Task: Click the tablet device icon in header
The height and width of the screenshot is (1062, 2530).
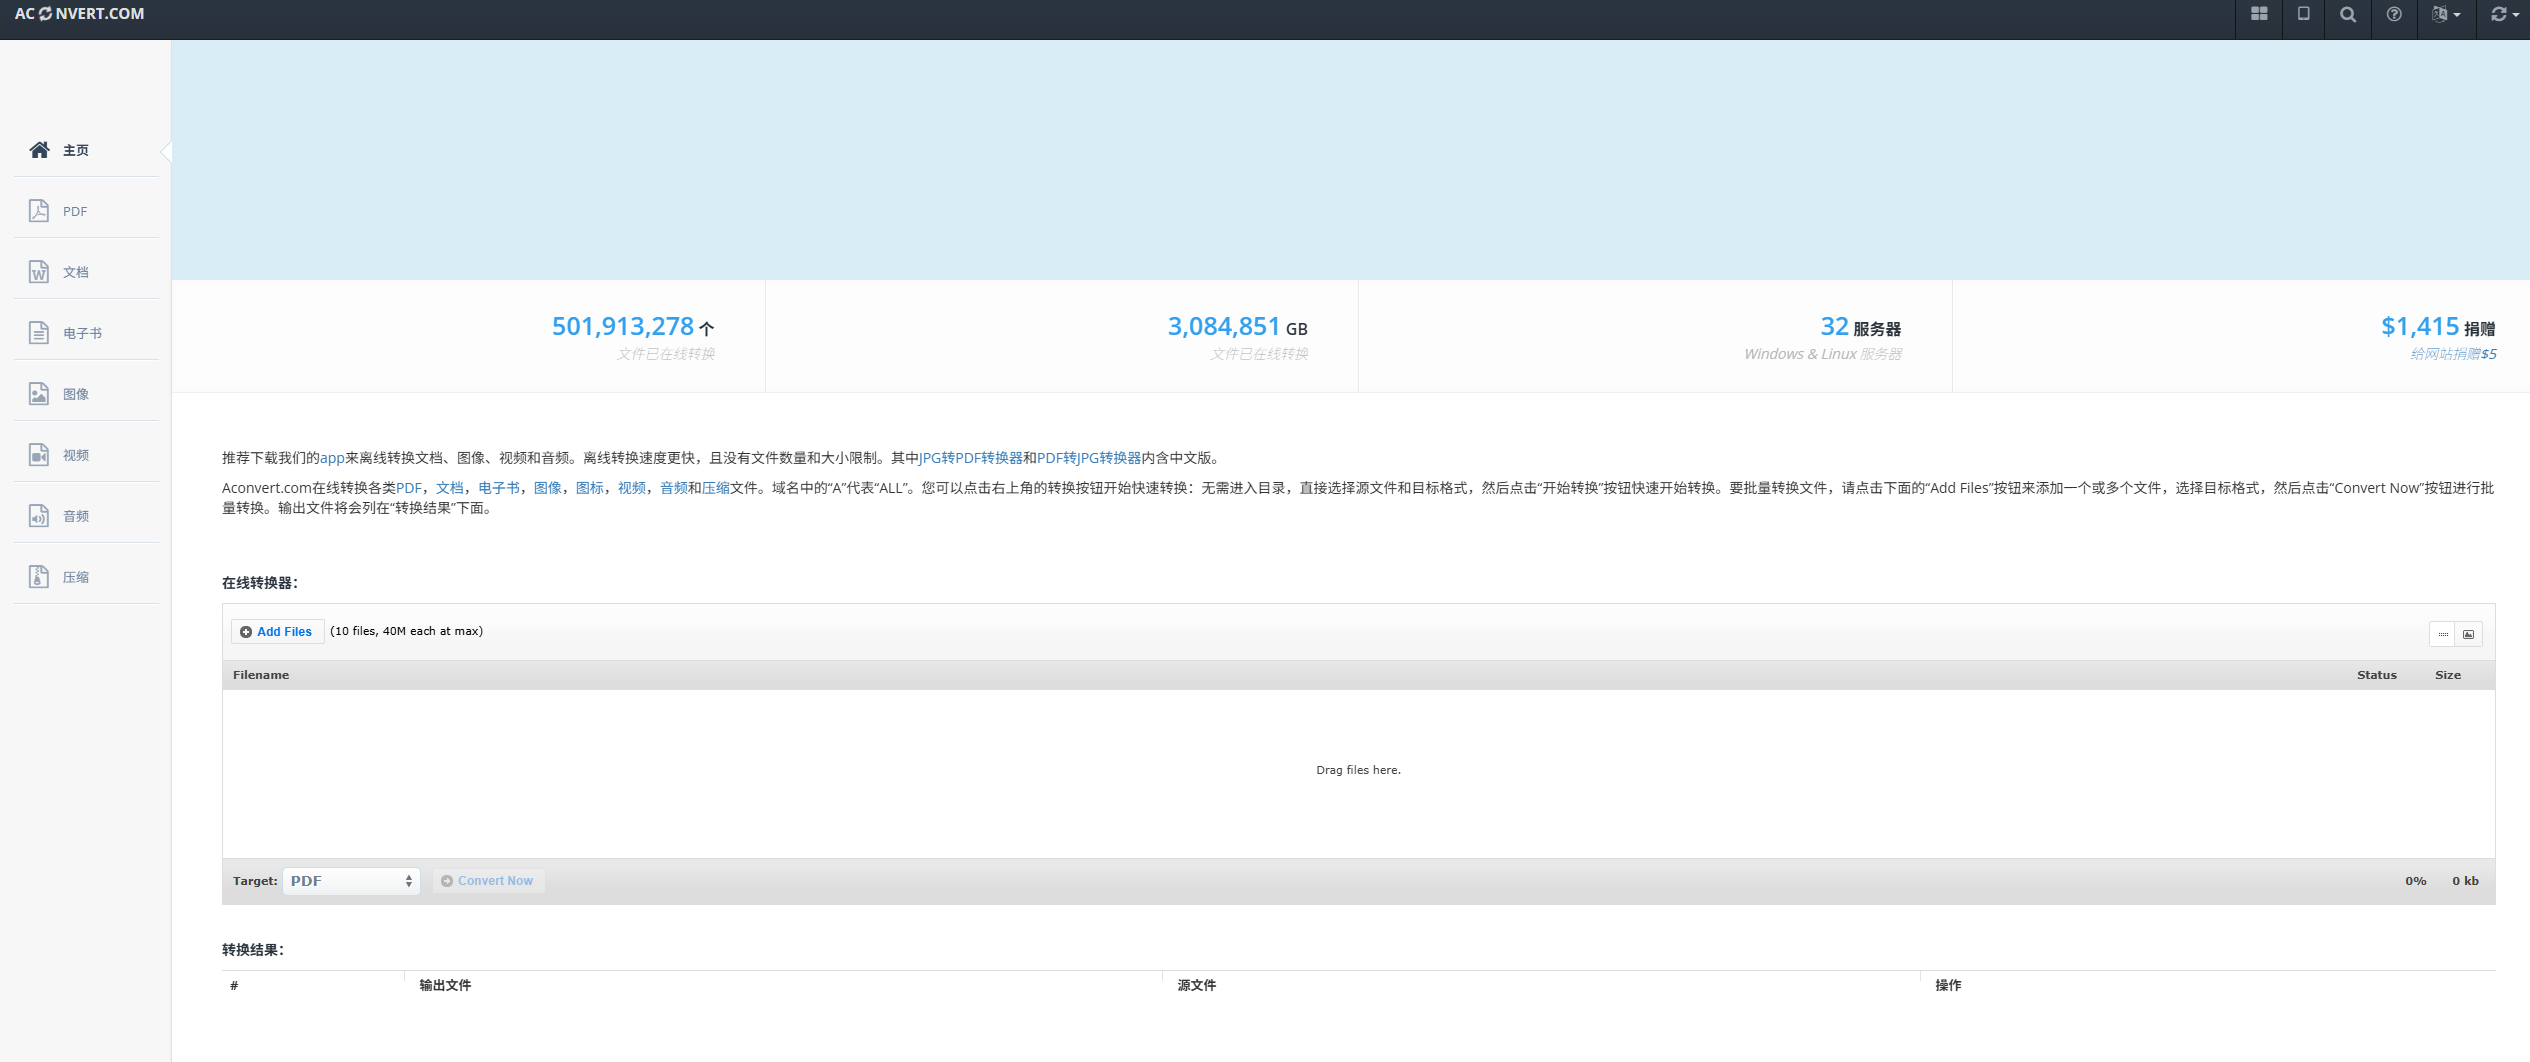Action: tap(2303, 14)
